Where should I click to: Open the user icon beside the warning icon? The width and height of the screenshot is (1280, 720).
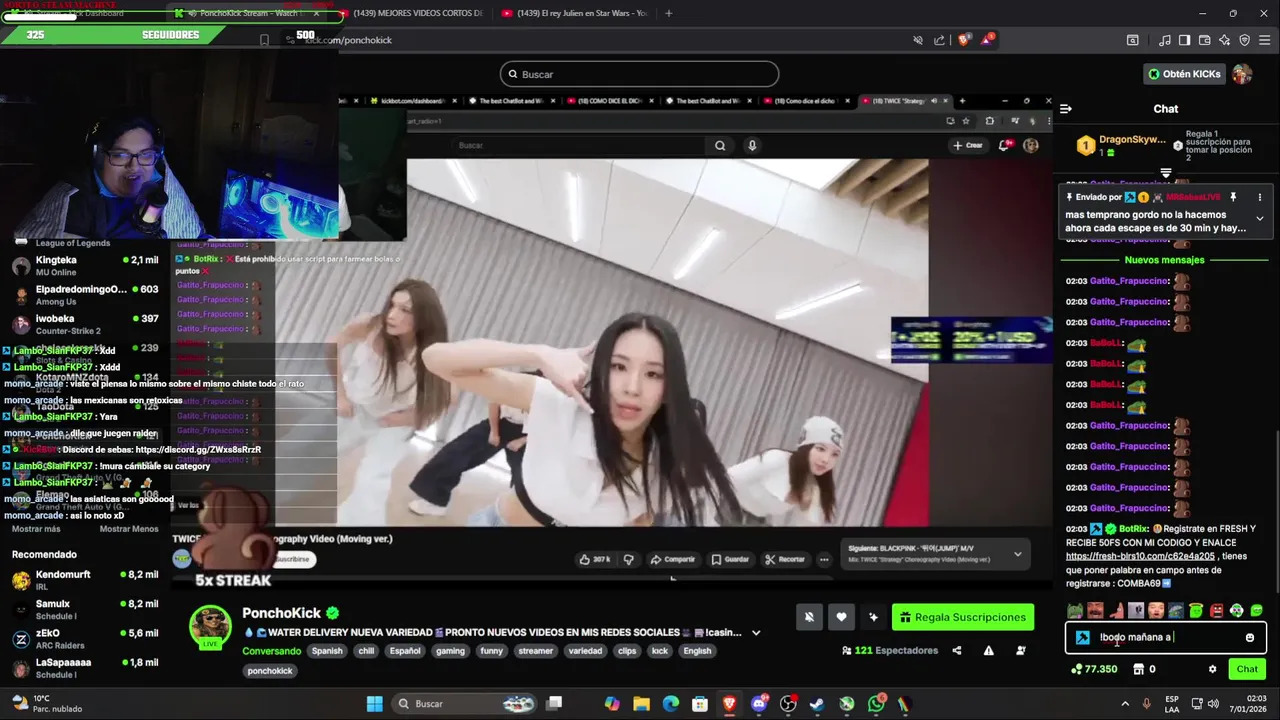[1020, 651]
